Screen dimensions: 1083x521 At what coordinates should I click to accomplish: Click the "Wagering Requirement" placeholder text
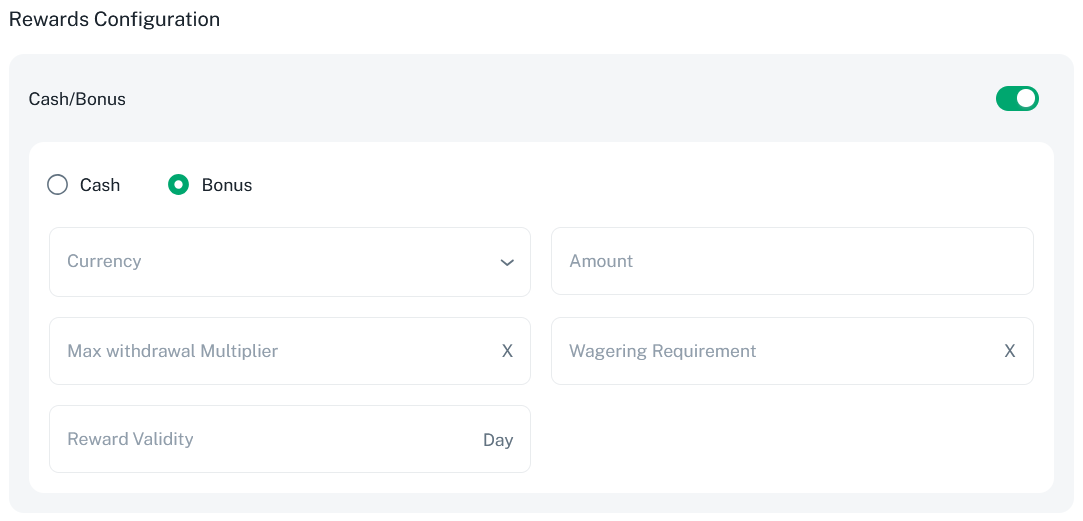pyautogui.click(x=662, y=351)
